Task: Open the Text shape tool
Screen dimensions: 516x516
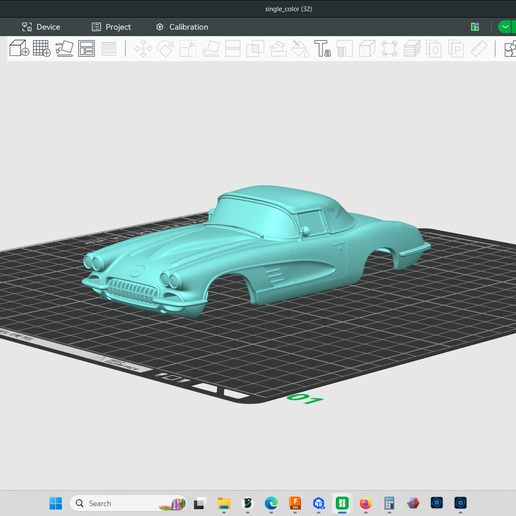Action: (x=322, y=49)
